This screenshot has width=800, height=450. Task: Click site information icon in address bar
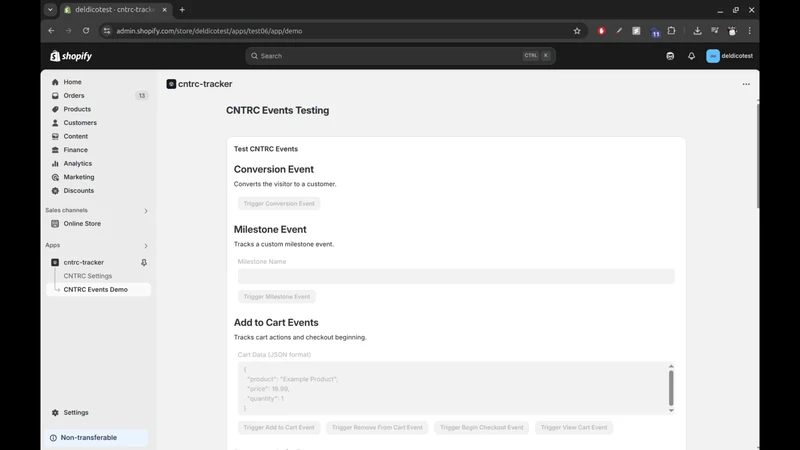107,31
